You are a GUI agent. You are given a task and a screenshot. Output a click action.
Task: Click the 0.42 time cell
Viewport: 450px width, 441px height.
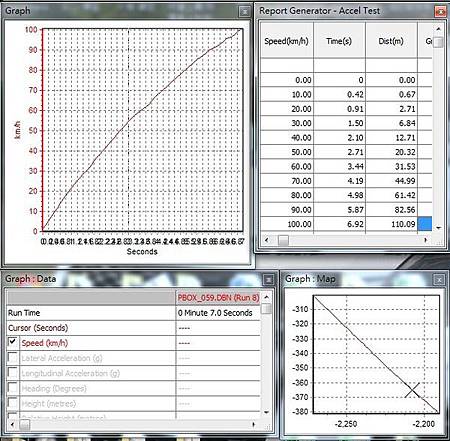[339, 94]
